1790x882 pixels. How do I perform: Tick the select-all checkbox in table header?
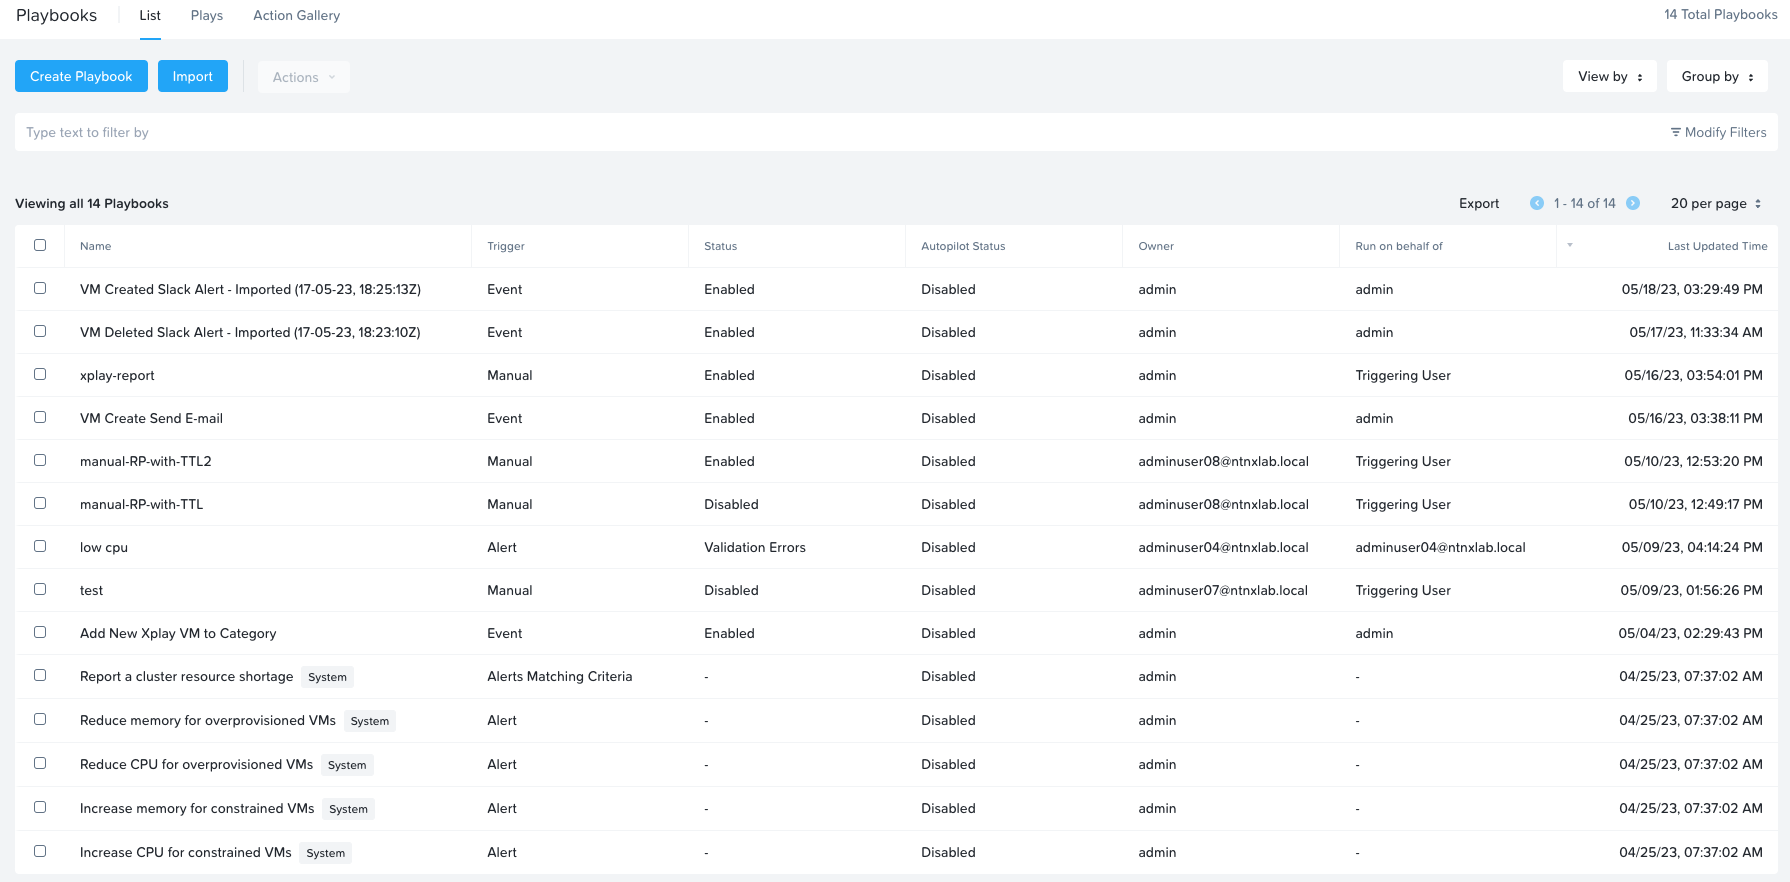[x=40, y=245]
